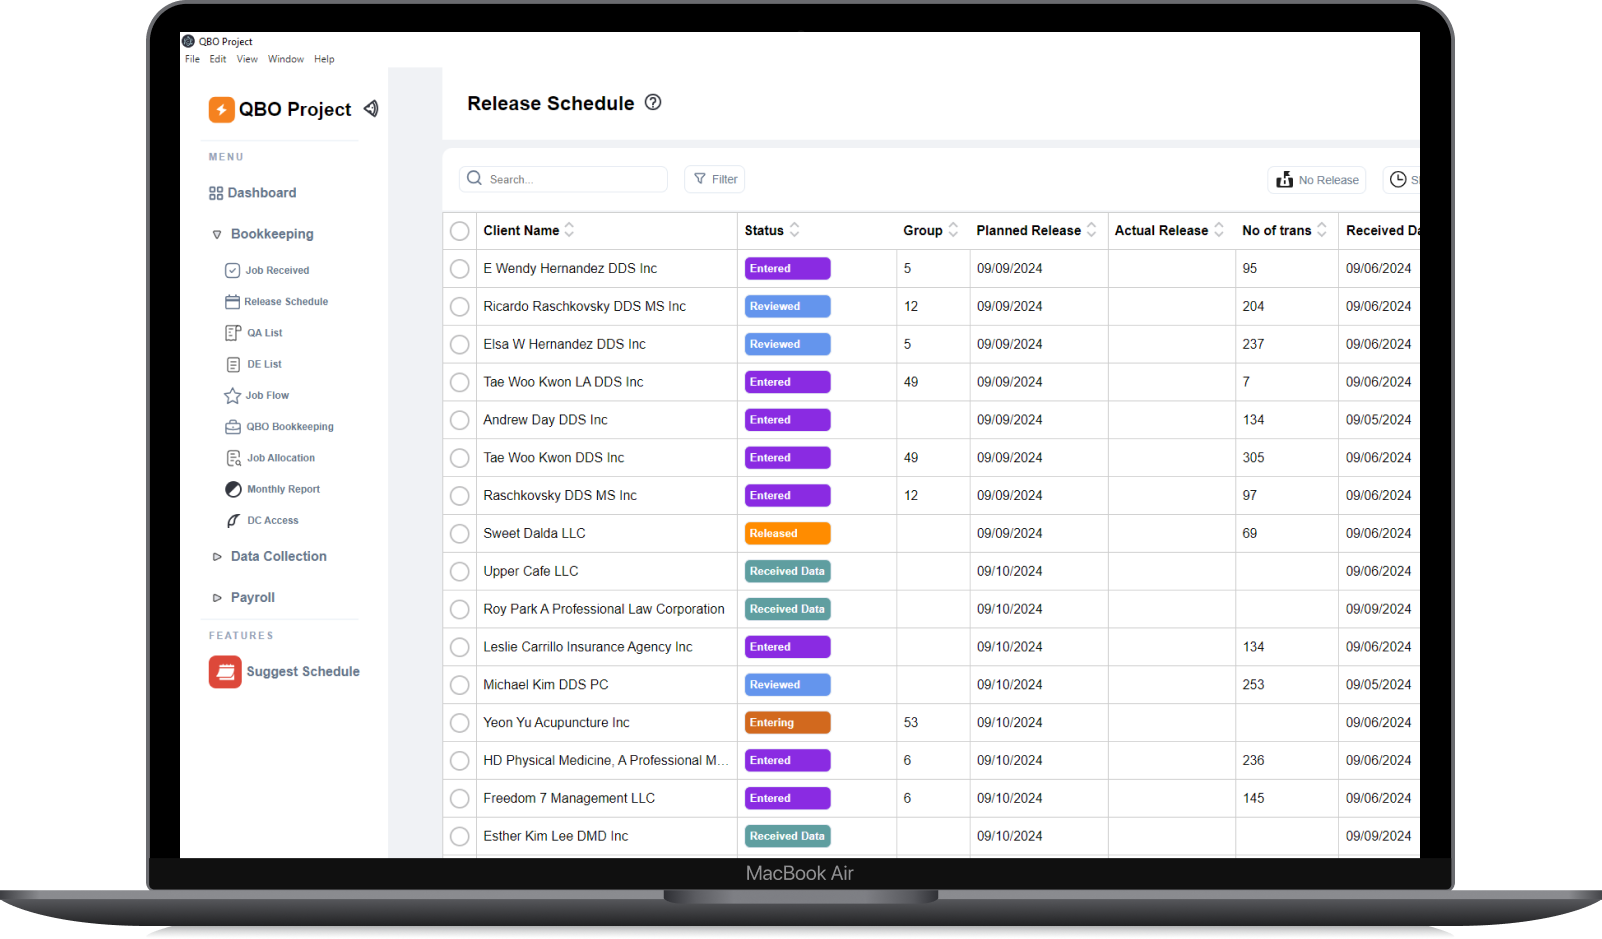
Task: Toggle the select-all circle in table header
Action: [460, 231]
